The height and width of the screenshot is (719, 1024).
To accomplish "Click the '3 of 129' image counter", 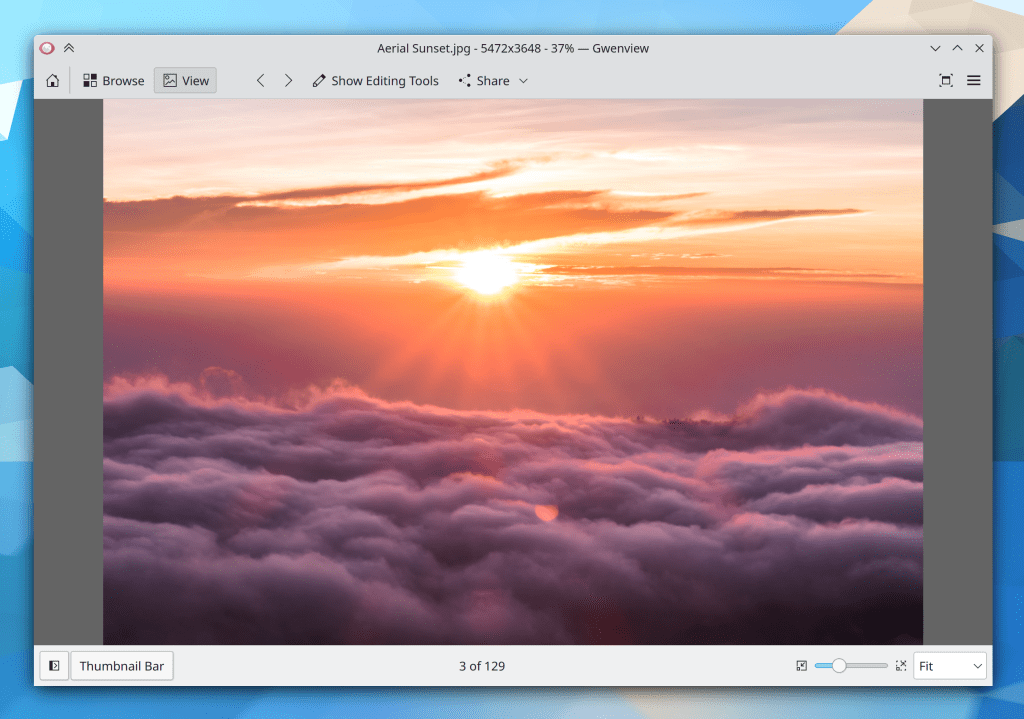I will pyautogui.click(x=481, y=666).
